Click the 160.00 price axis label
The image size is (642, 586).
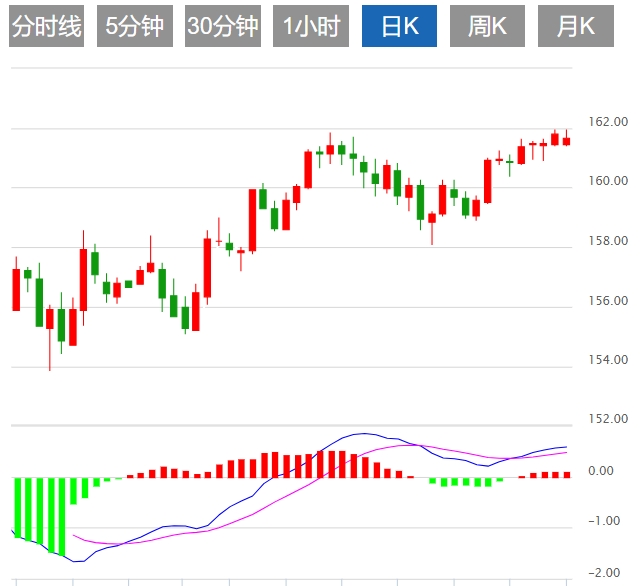click(608, 181)
